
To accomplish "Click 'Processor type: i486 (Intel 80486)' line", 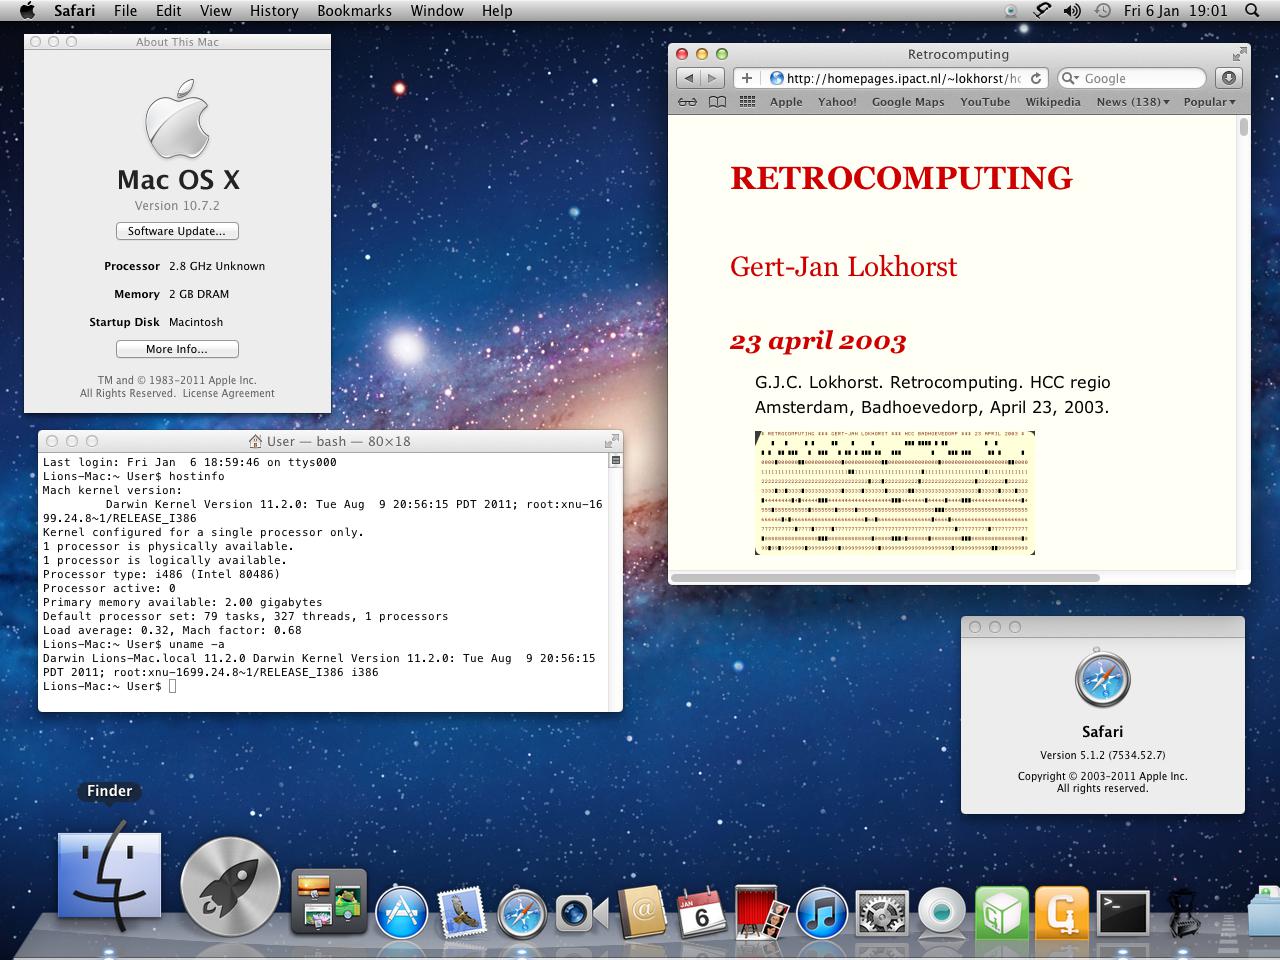I will point(162,574).
